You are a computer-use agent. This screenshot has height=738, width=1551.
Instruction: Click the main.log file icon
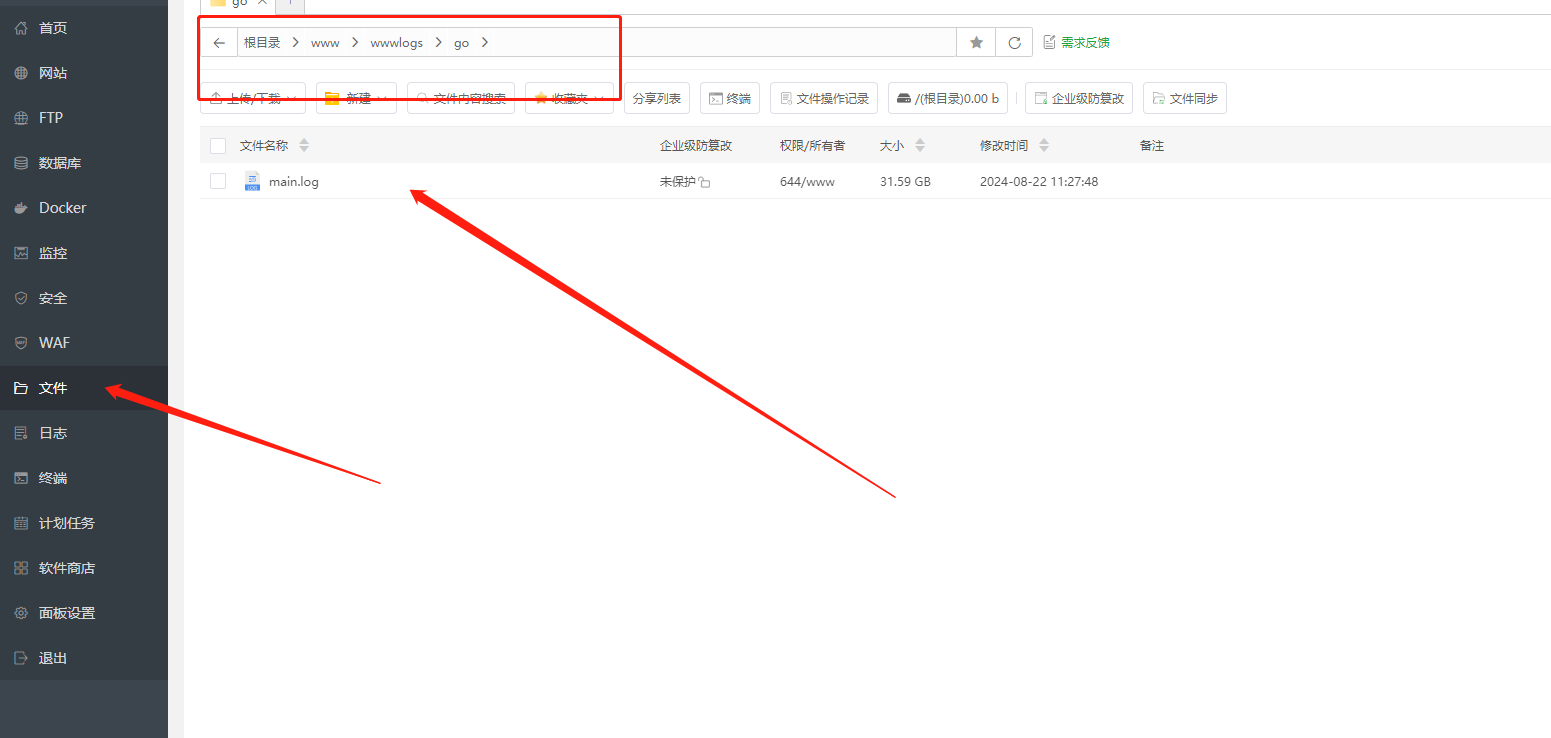point(252,181)
